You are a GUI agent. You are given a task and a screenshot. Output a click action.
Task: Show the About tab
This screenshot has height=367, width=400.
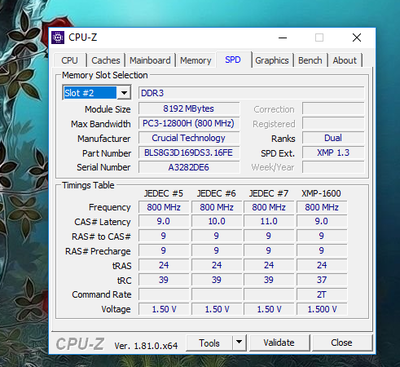(x=345, y=61)
